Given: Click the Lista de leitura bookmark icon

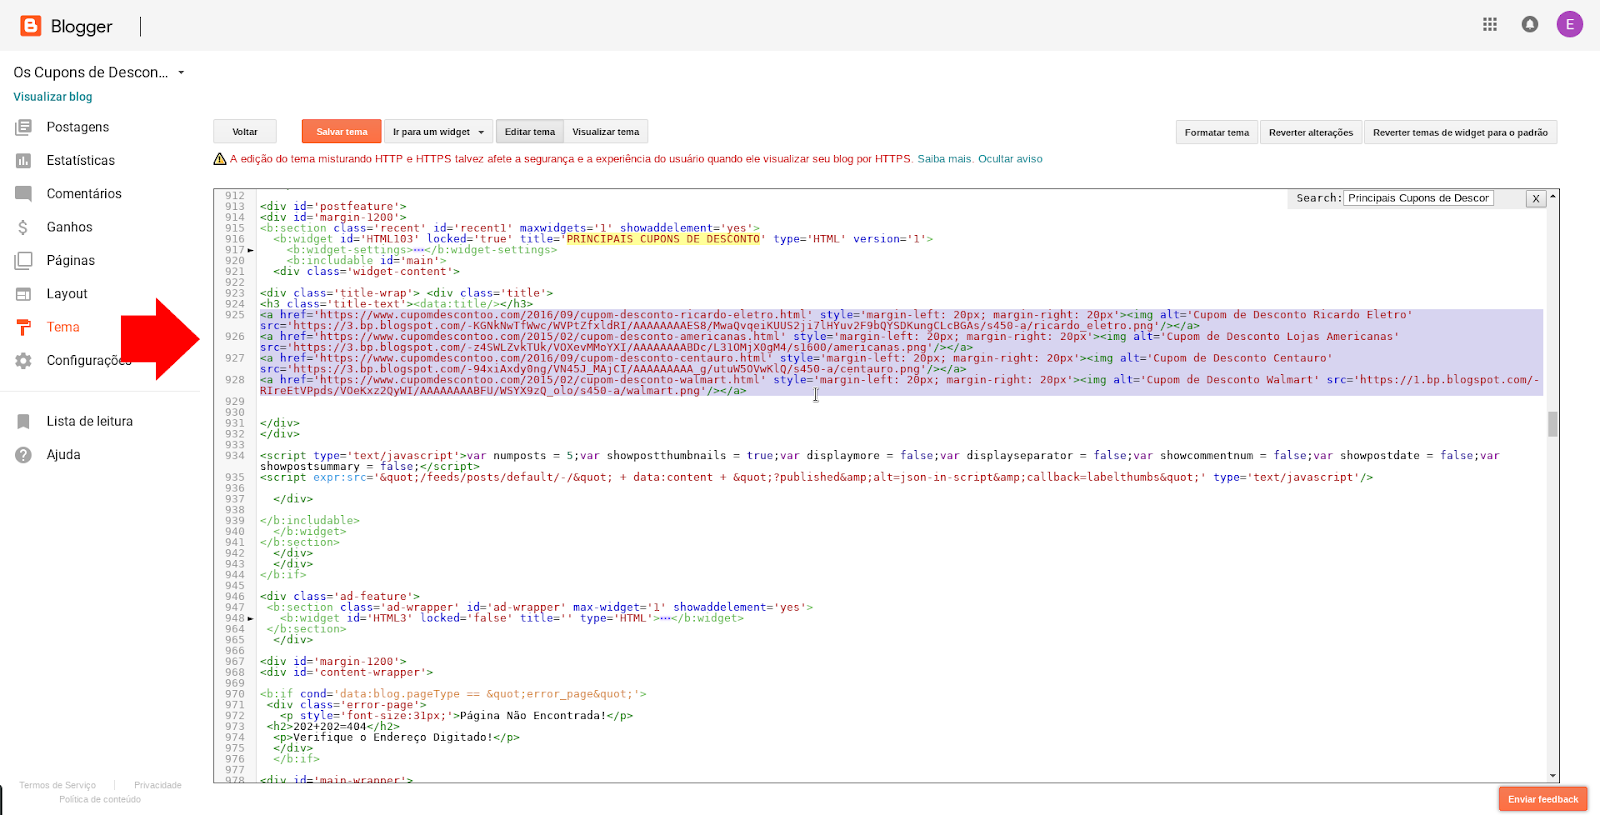Looking at the screenshot, I should click(x=23, y=421).
